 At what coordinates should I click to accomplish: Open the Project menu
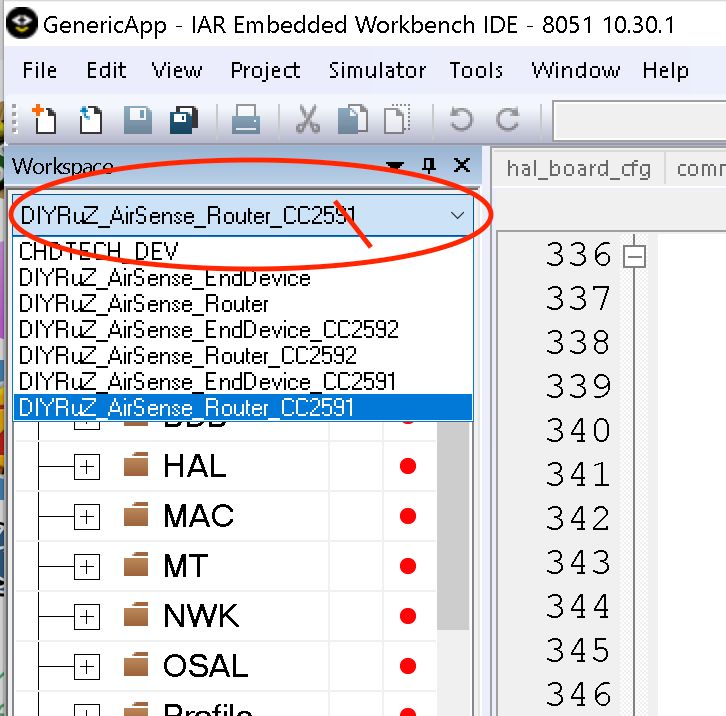click(x=265, y=71)
